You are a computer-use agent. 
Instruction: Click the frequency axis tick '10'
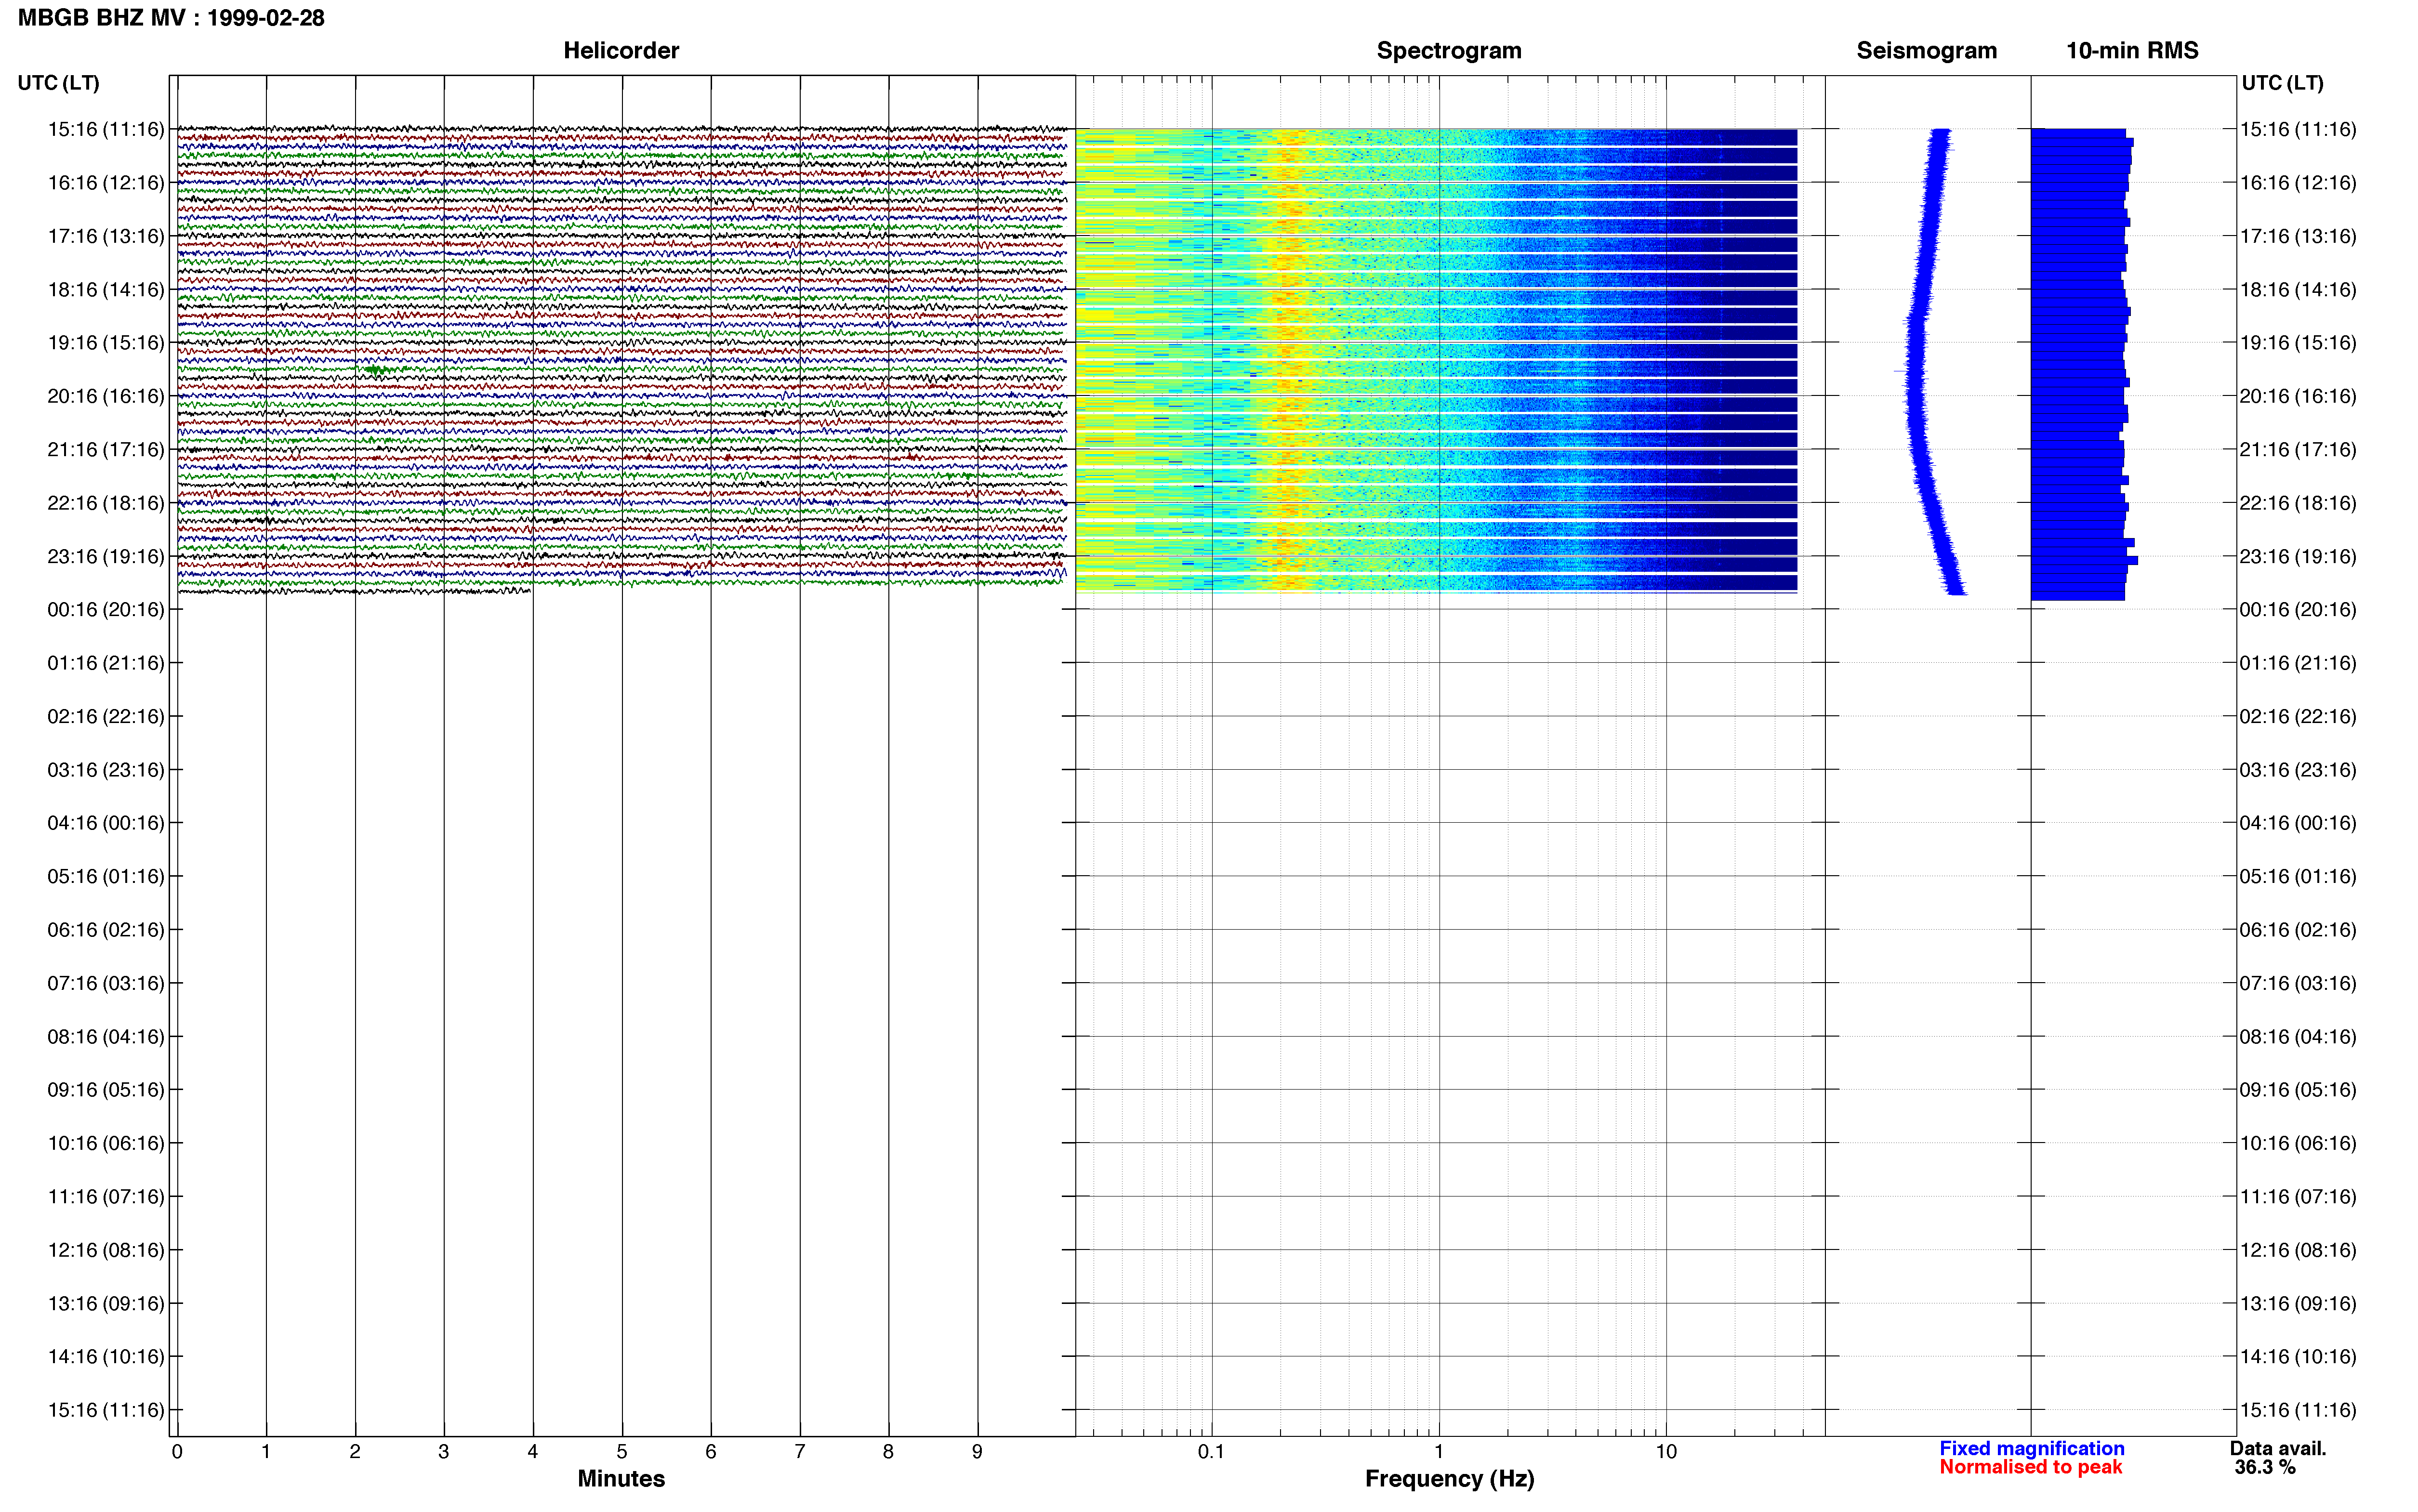(x=1666, y=1452)
